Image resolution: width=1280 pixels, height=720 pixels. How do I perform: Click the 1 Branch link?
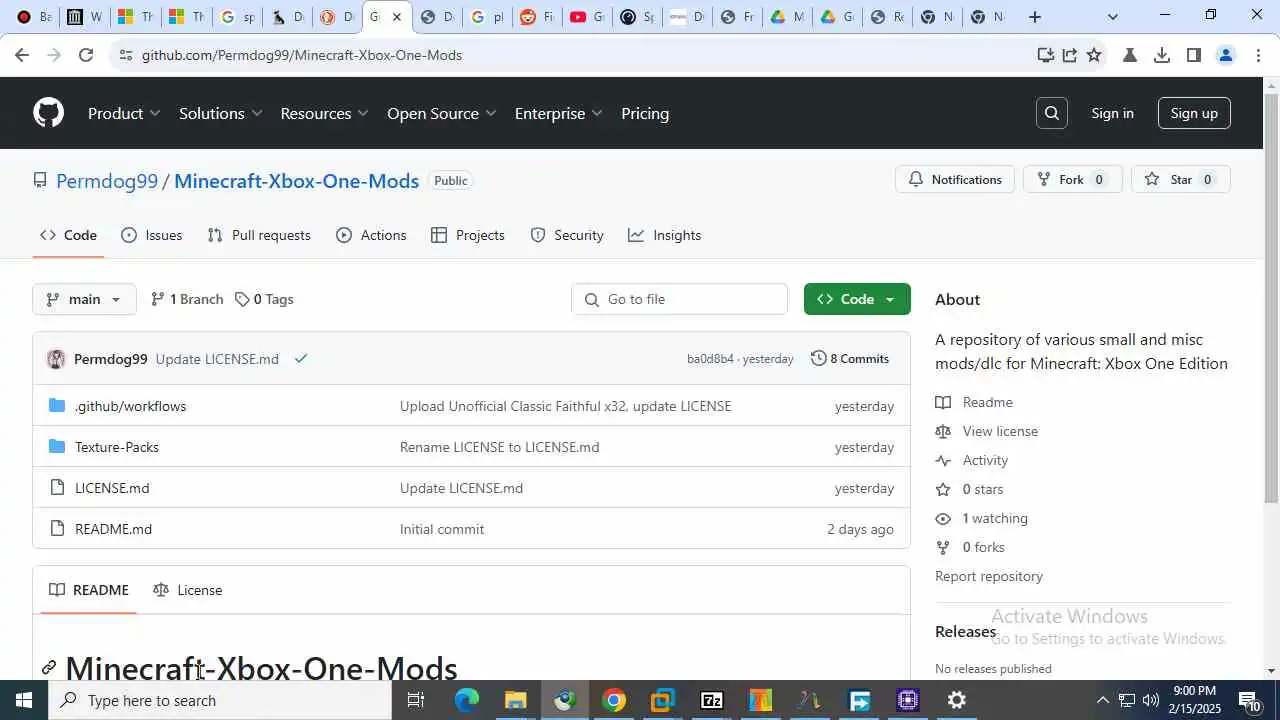(187, 299)
